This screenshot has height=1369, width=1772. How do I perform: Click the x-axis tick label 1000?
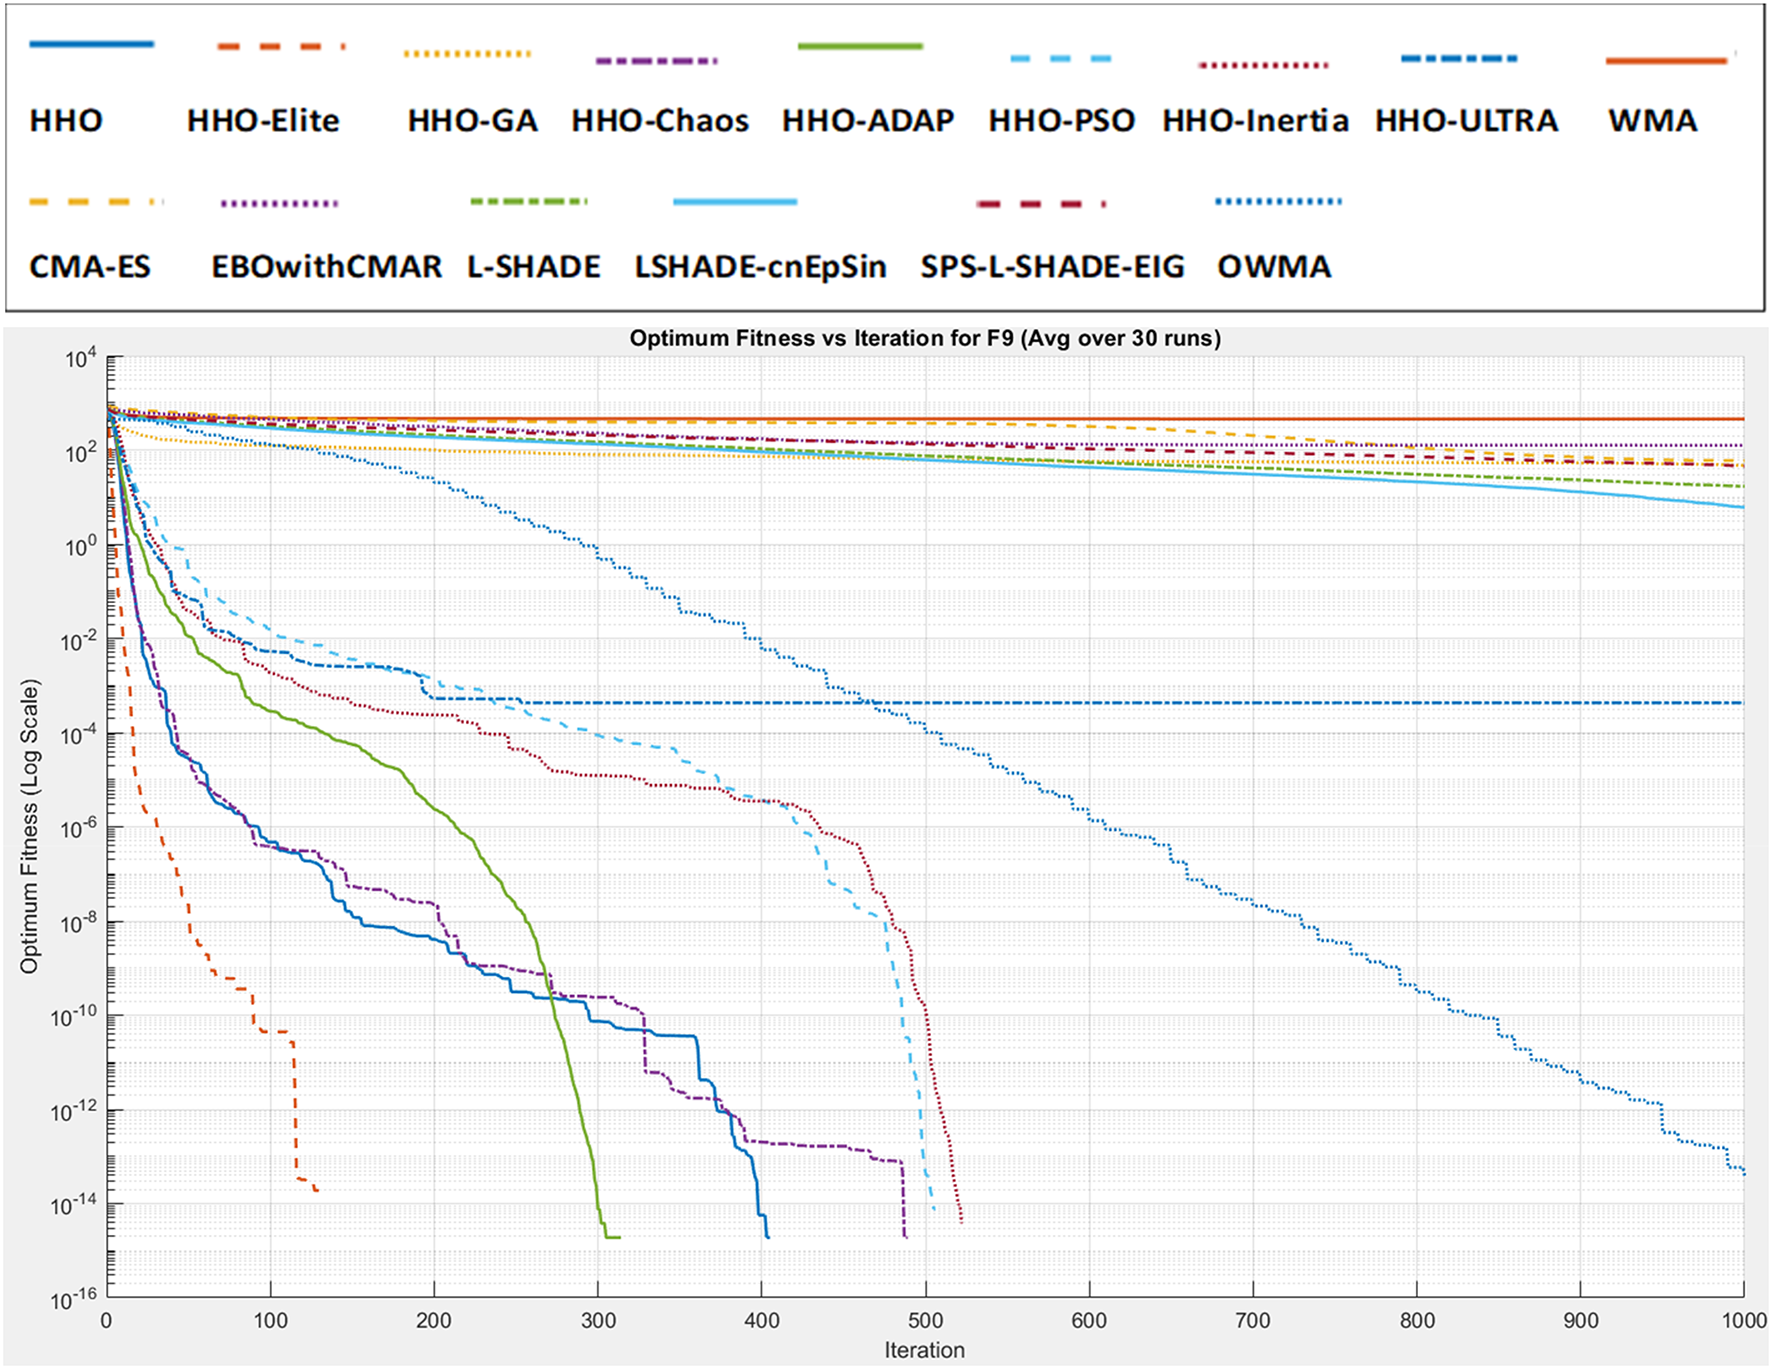[x=1744, y=1320]
